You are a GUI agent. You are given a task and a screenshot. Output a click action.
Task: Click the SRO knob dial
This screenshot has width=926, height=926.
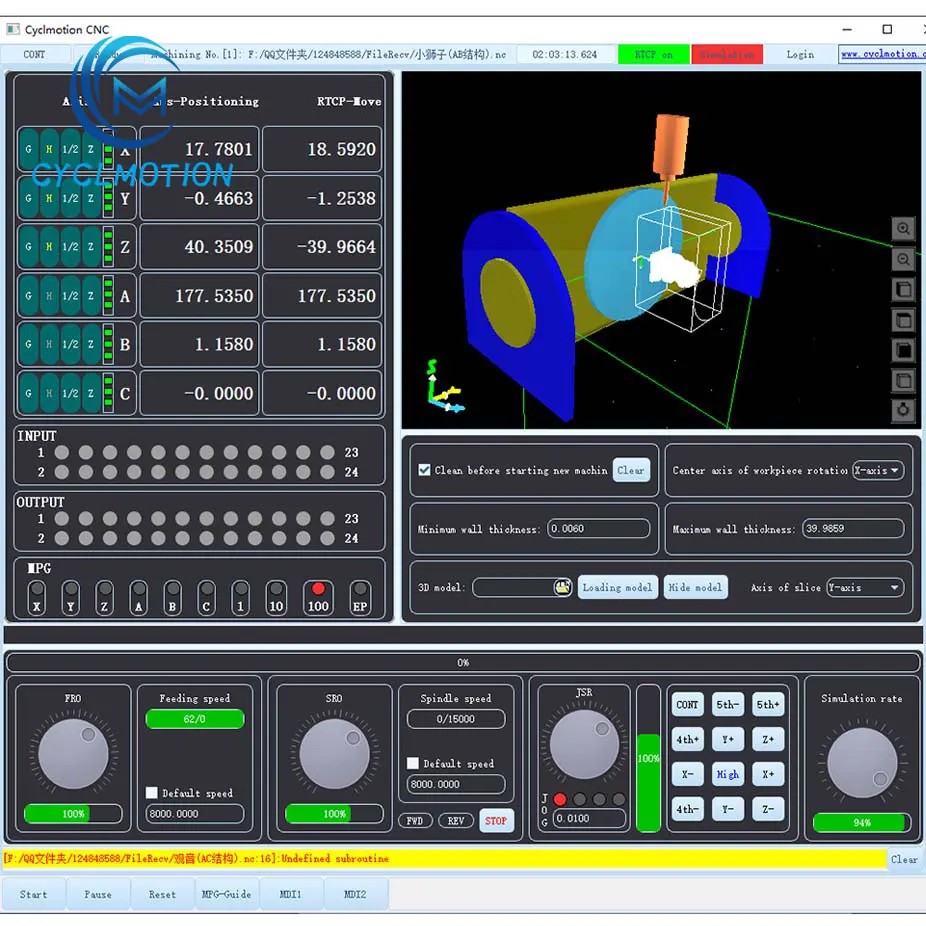334,754
